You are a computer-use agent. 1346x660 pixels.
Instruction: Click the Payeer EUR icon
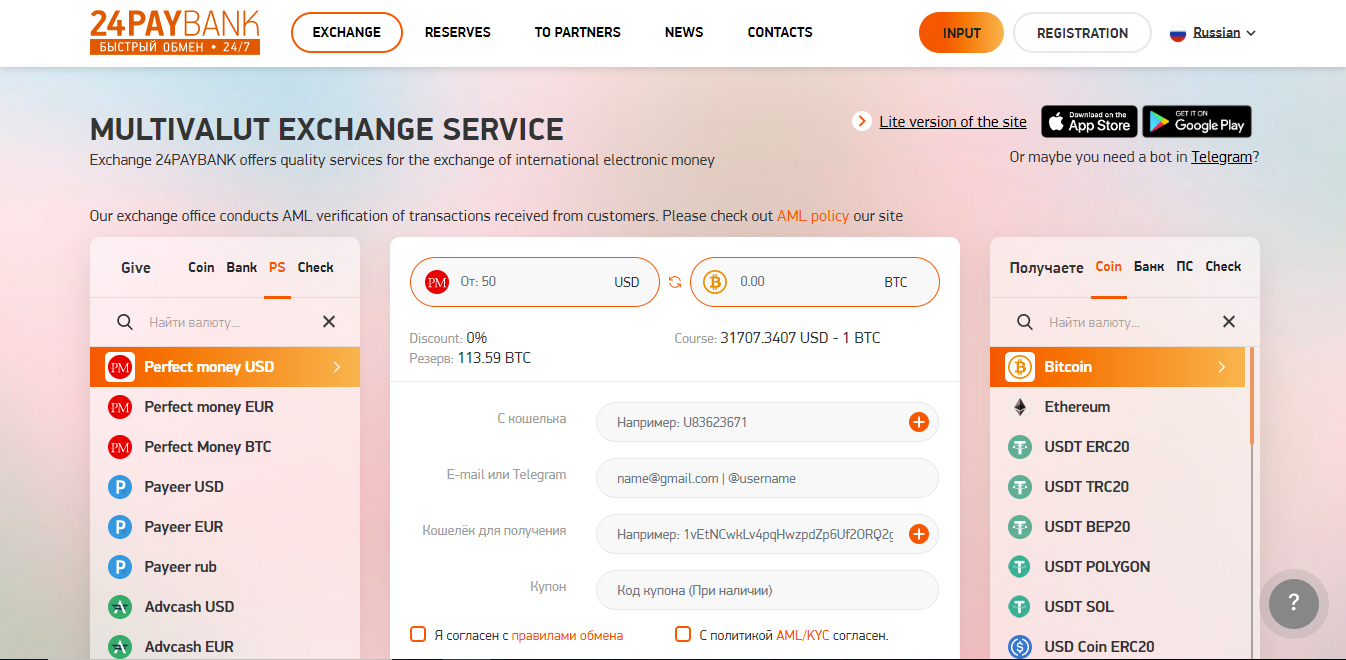coord(120,527)
